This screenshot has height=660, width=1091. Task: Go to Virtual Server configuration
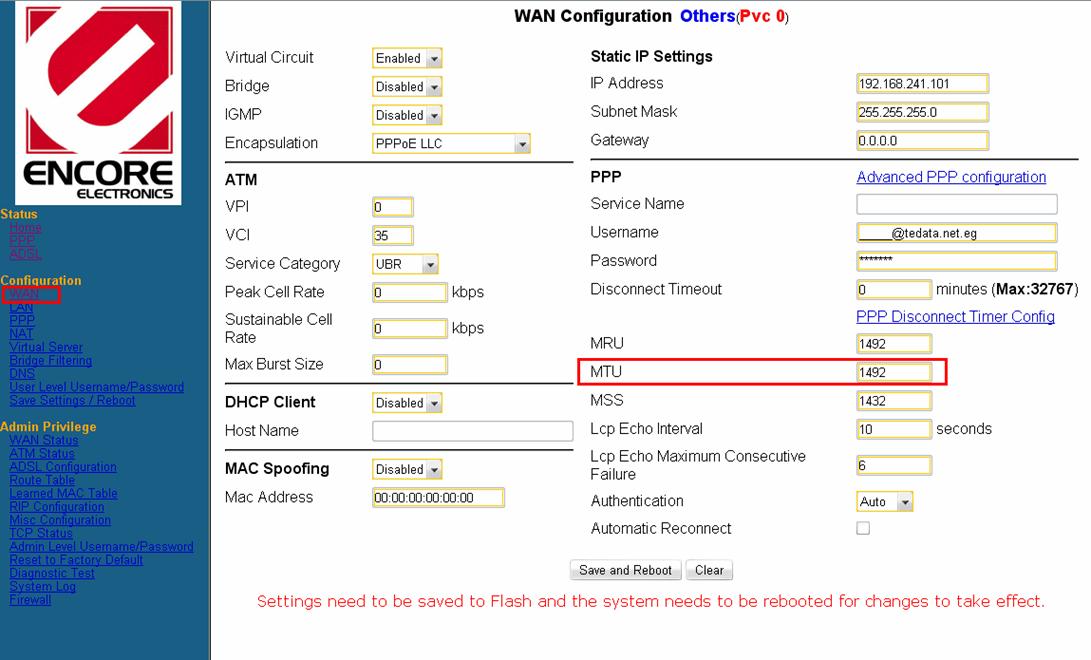[x=46, y=346]
